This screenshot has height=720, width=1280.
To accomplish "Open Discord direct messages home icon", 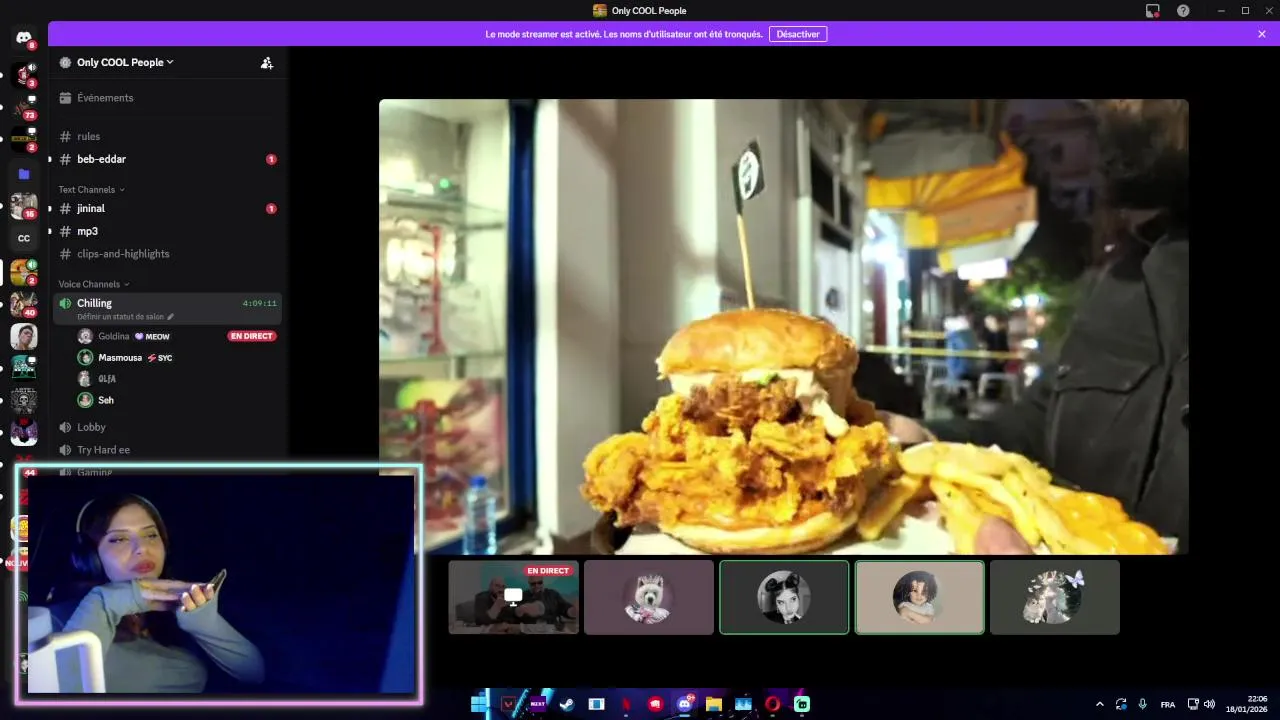I will point(24,38).
